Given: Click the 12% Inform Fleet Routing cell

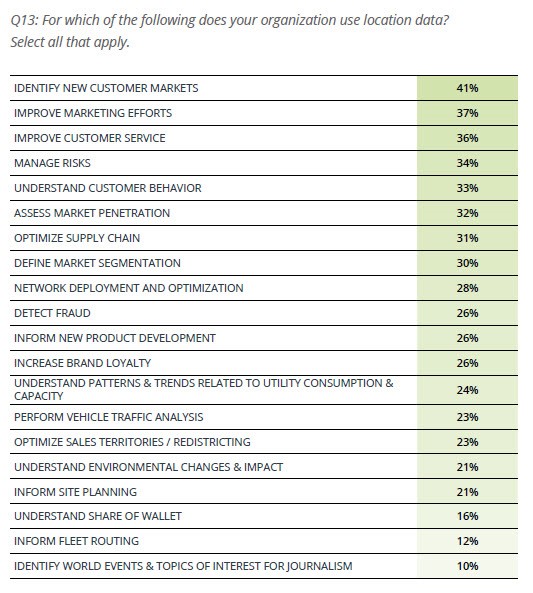Looking at the screenshot, I should tap(467, 541).
